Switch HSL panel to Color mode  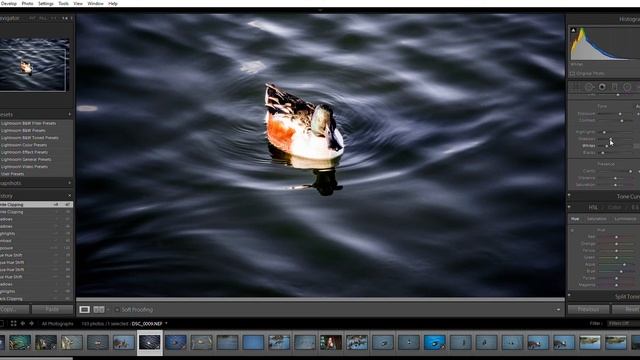point(614,207)
